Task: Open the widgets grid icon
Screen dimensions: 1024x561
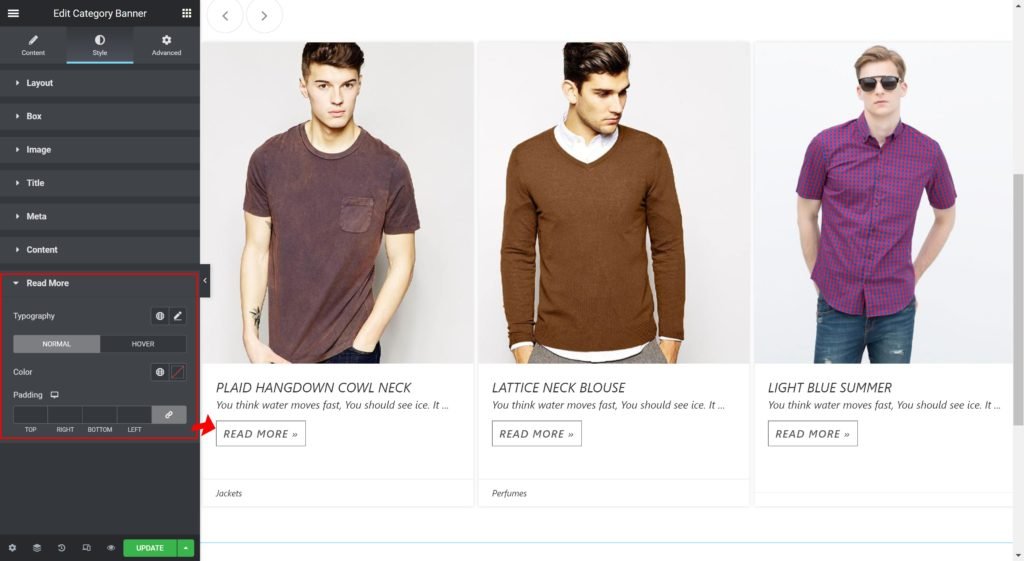Action: point(187,13)
